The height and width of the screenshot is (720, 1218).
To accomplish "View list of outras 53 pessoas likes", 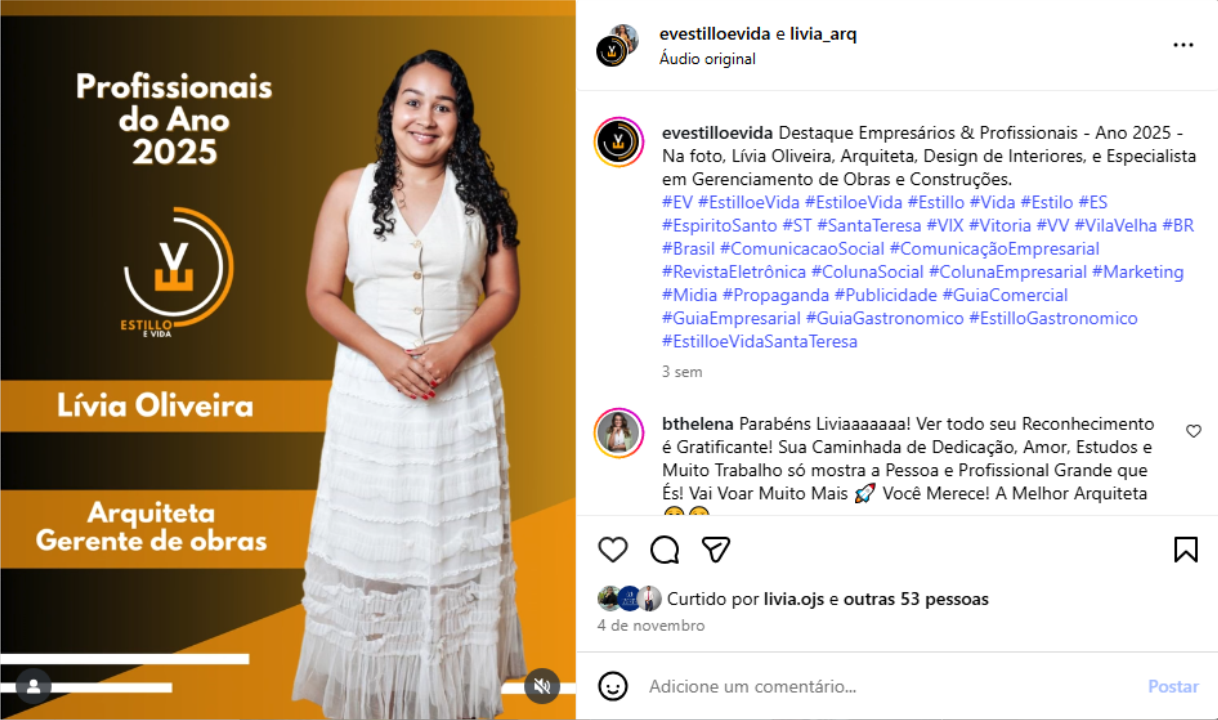I will click(x=916, y=599).
